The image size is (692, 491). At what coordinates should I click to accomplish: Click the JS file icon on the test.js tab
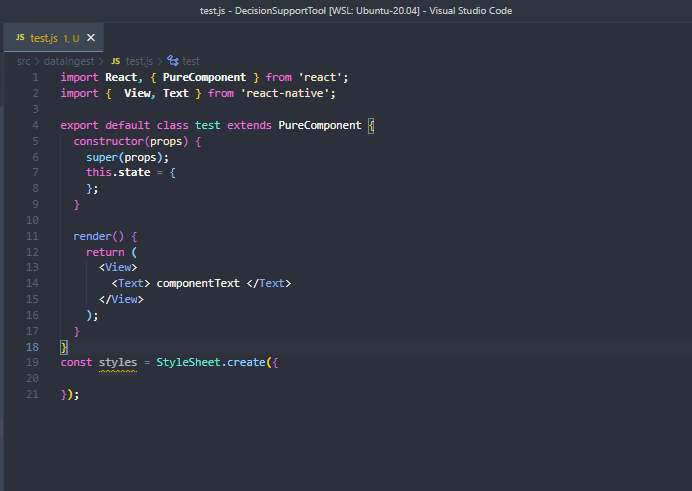click(x=20, y=38)
